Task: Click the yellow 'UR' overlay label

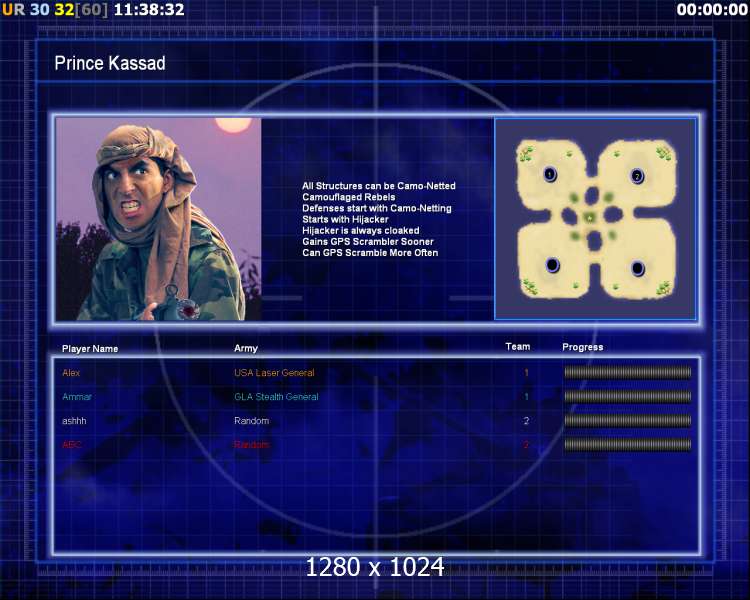Action: coord(14,10)
